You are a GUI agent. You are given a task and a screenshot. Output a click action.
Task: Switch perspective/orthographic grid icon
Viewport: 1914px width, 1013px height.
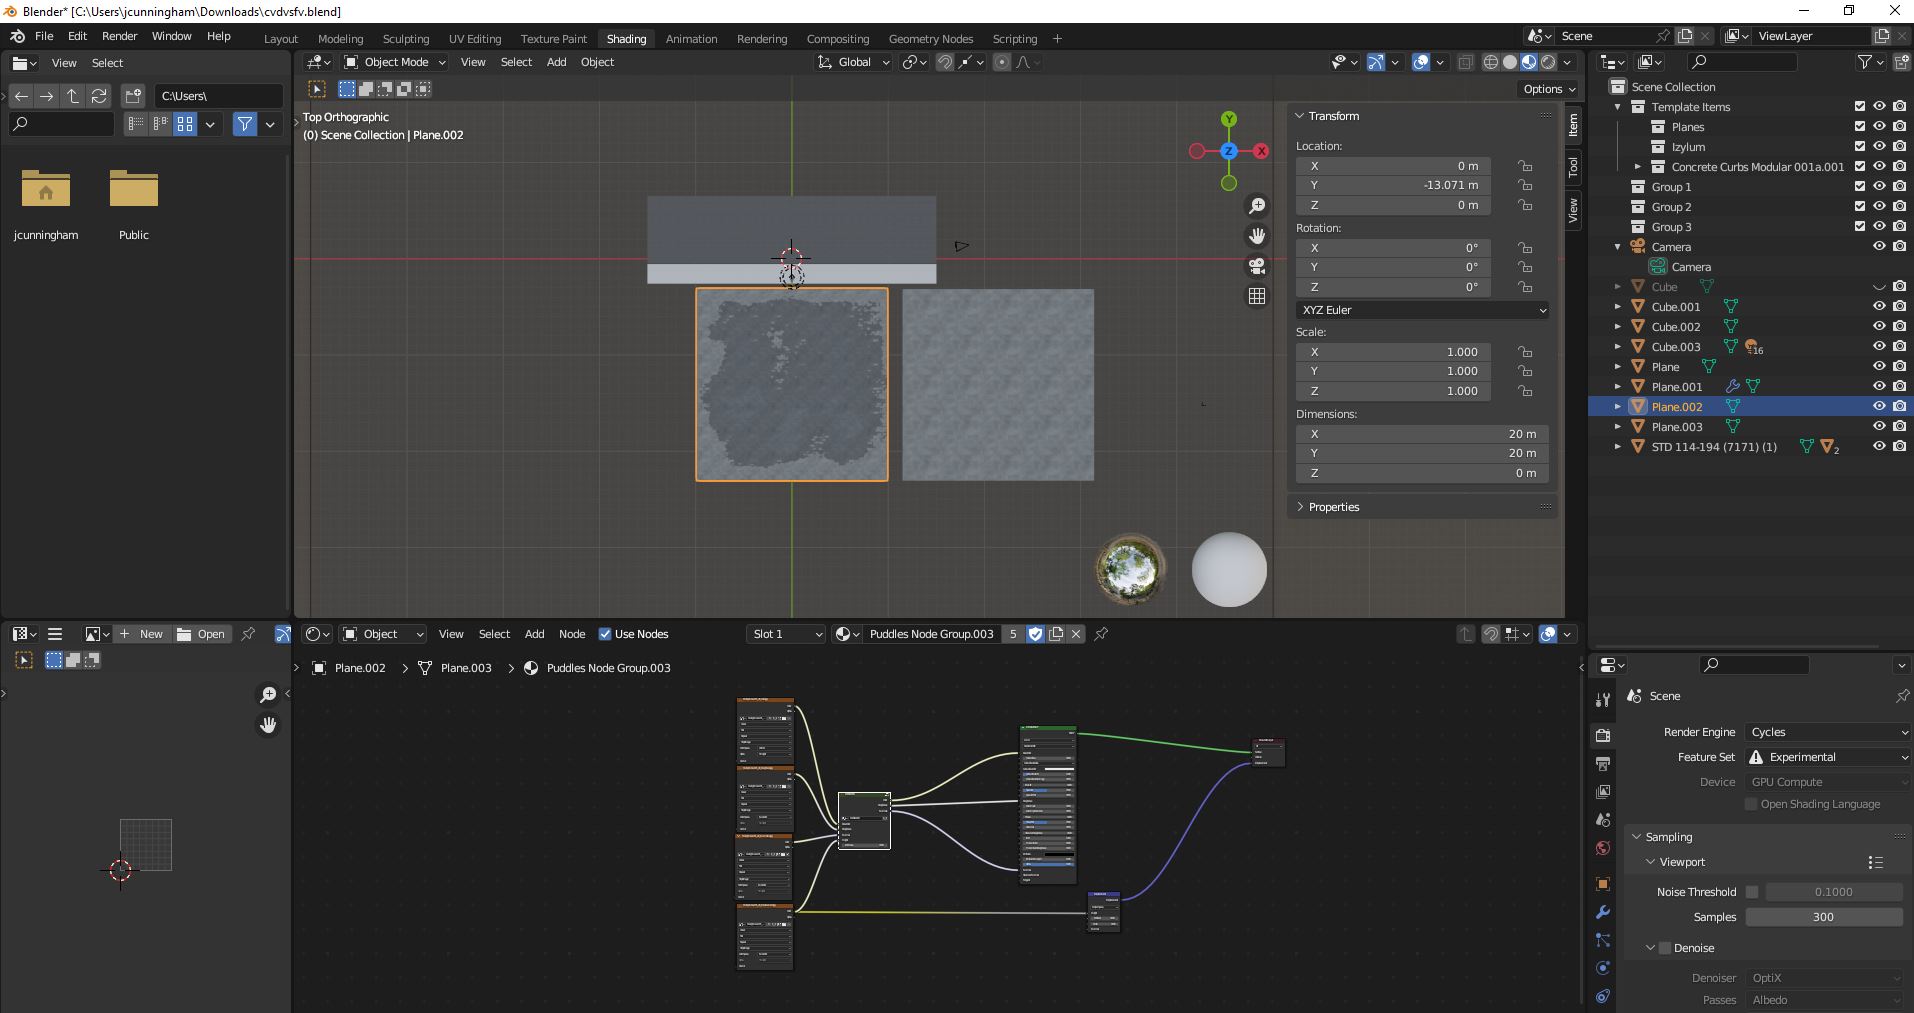(1257, 296)
